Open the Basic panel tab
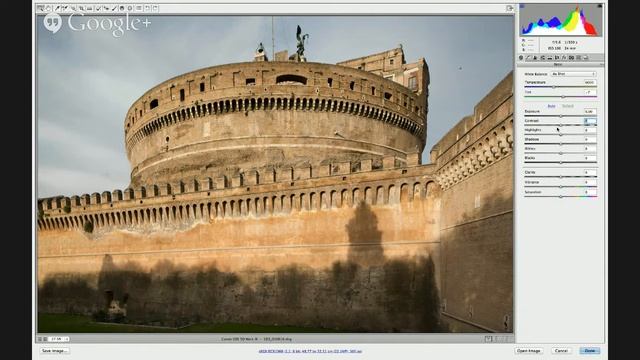 tap(521, 58)
